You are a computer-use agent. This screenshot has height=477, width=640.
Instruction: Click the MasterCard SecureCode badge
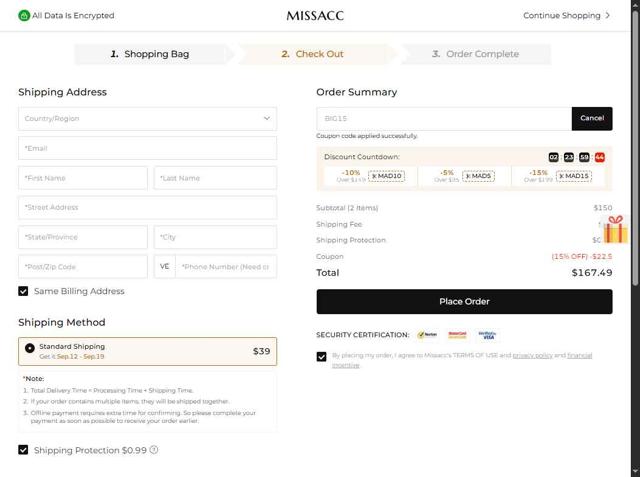pyautogui.click(x=457, y=335)
